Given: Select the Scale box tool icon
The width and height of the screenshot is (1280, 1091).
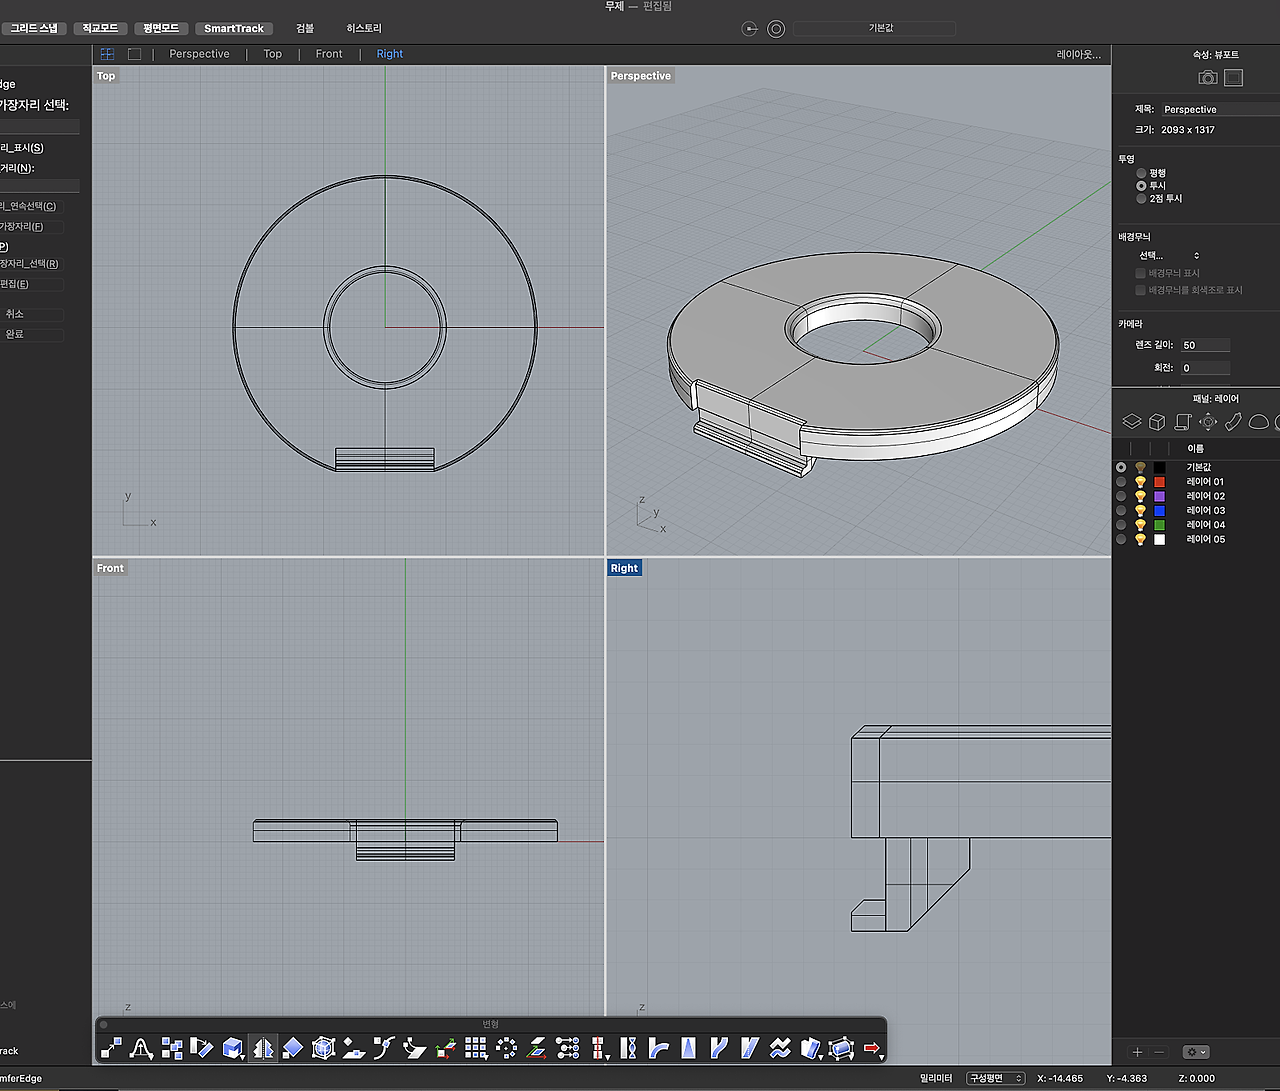Looking at the screenshot, I should tap(233, 1048).
